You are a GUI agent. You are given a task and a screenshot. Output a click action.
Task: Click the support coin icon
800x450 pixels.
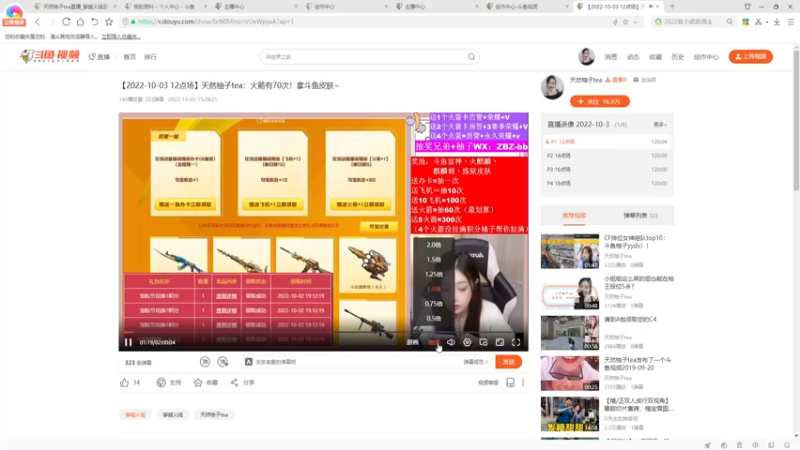point(161,383)
